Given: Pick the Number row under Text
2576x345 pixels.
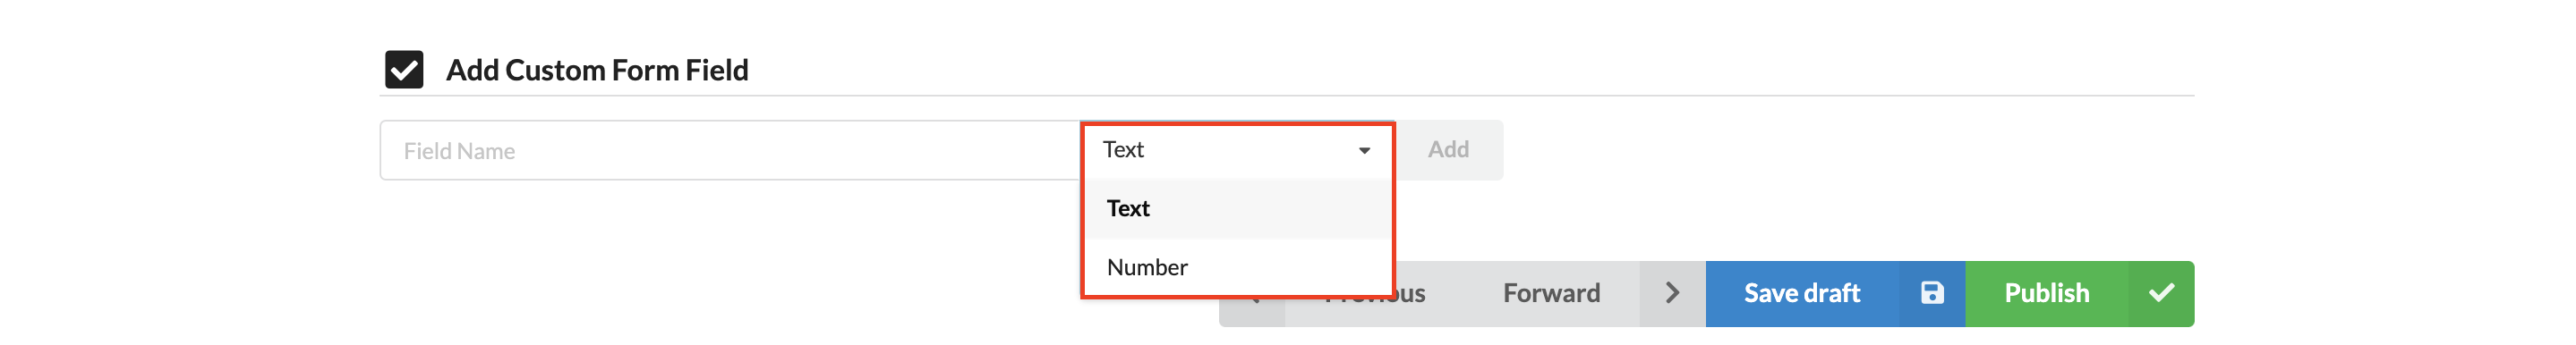Looking at the screenshot, I should (1237, 267).
